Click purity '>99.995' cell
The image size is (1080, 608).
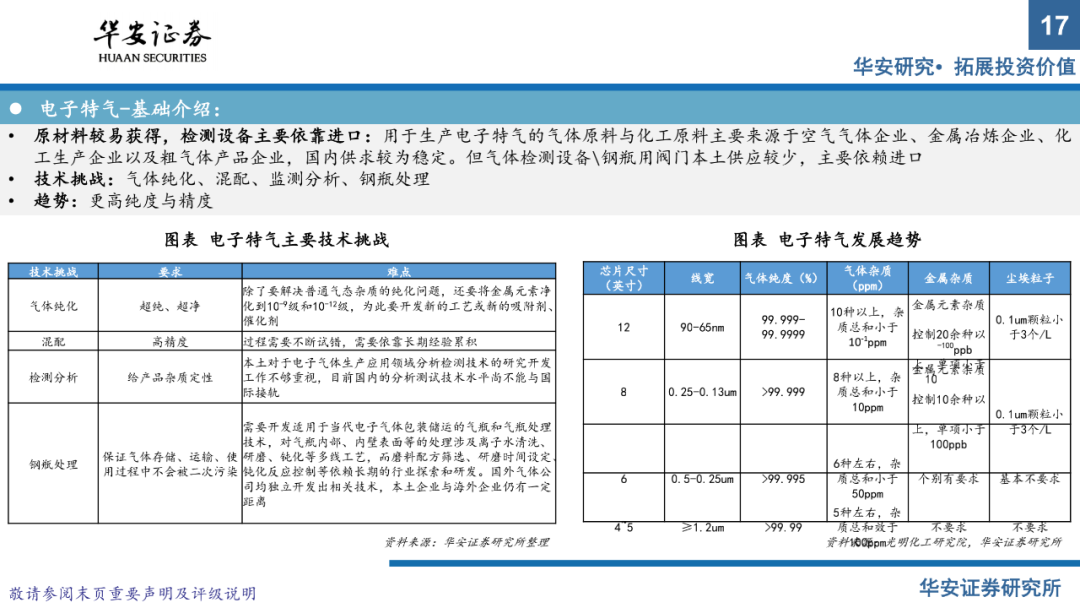tap(782, 479)
